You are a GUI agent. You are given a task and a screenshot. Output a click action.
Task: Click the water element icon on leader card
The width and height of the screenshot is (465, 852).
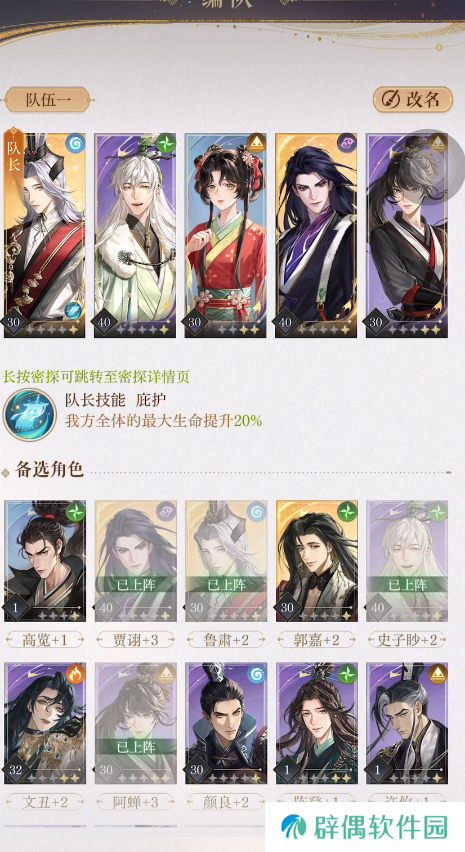click(75, 143)
